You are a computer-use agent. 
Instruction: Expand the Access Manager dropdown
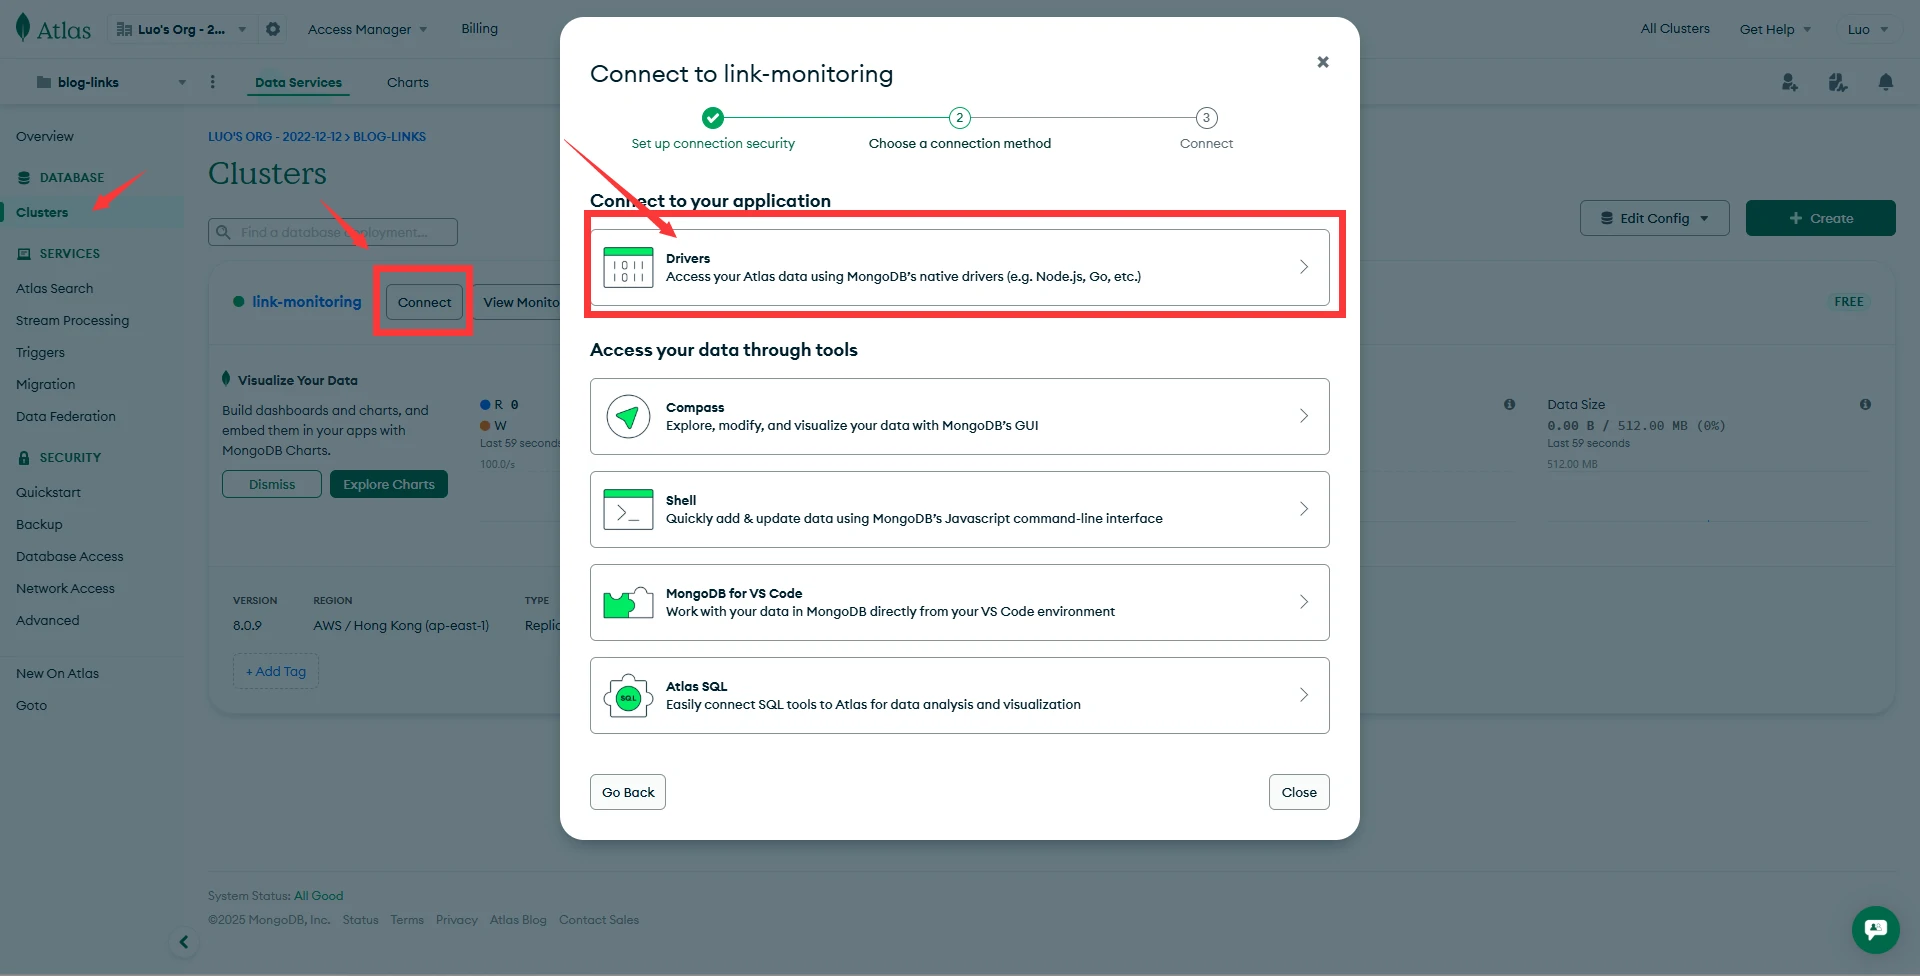coord(367,29)
